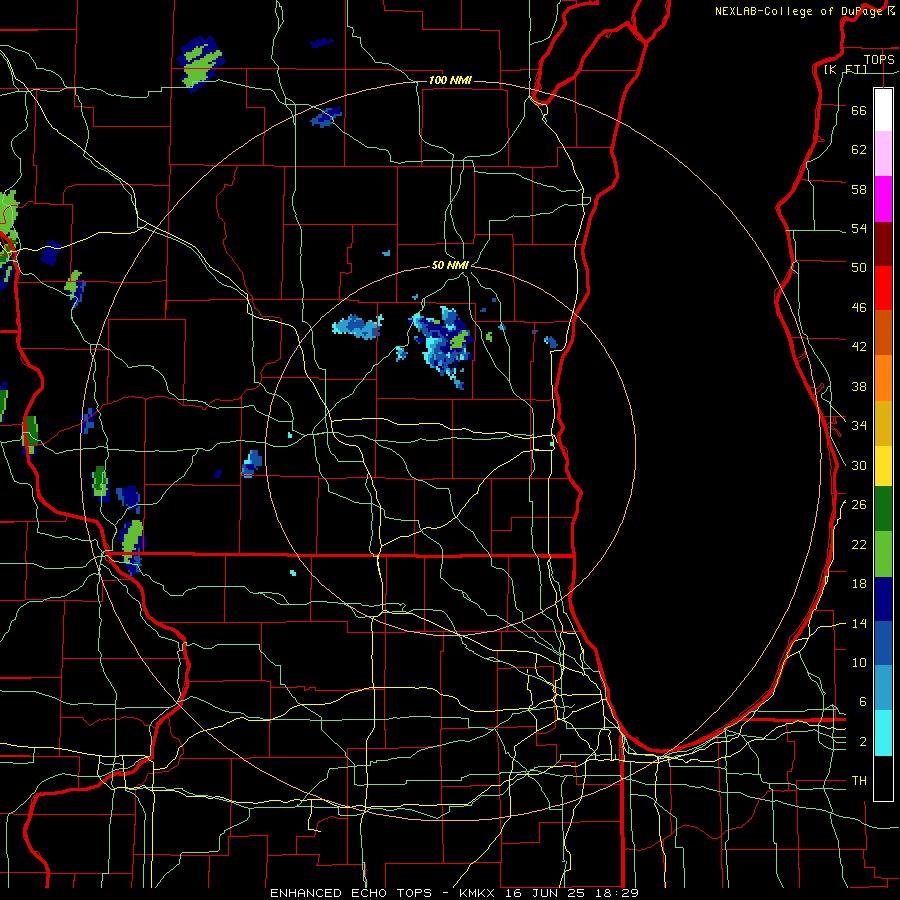Click the '54' scale label

point(859,228)
